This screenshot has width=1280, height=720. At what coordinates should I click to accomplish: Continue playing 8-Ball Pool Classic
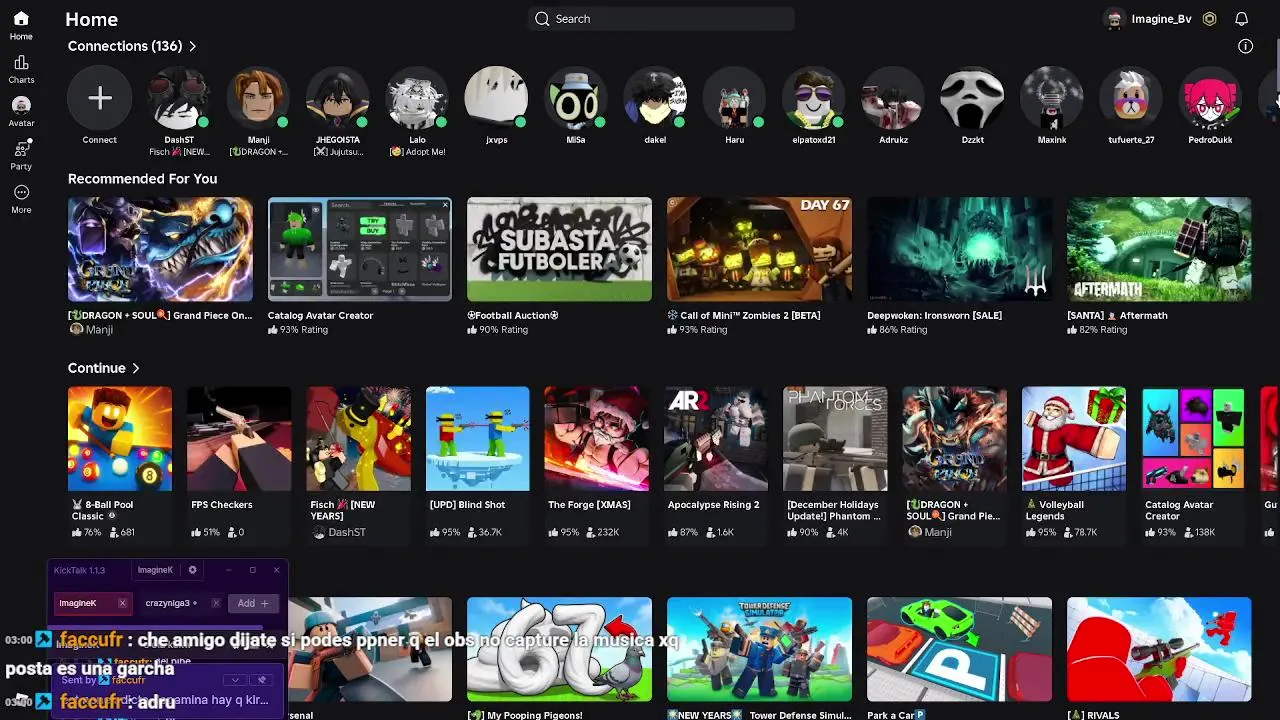(120, 439)
